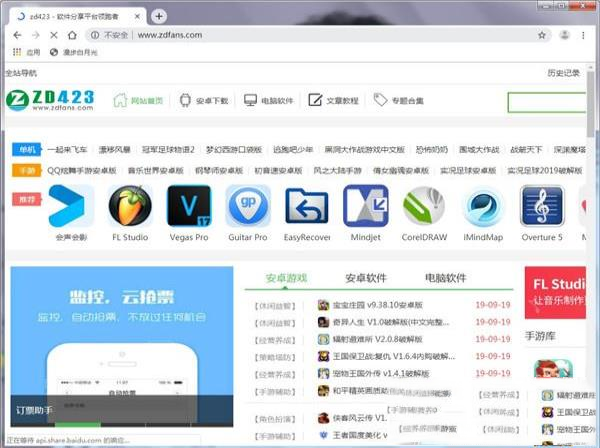600x448 pixels.
Task: Click the browser forward arrow
Action: click(36, 35)
